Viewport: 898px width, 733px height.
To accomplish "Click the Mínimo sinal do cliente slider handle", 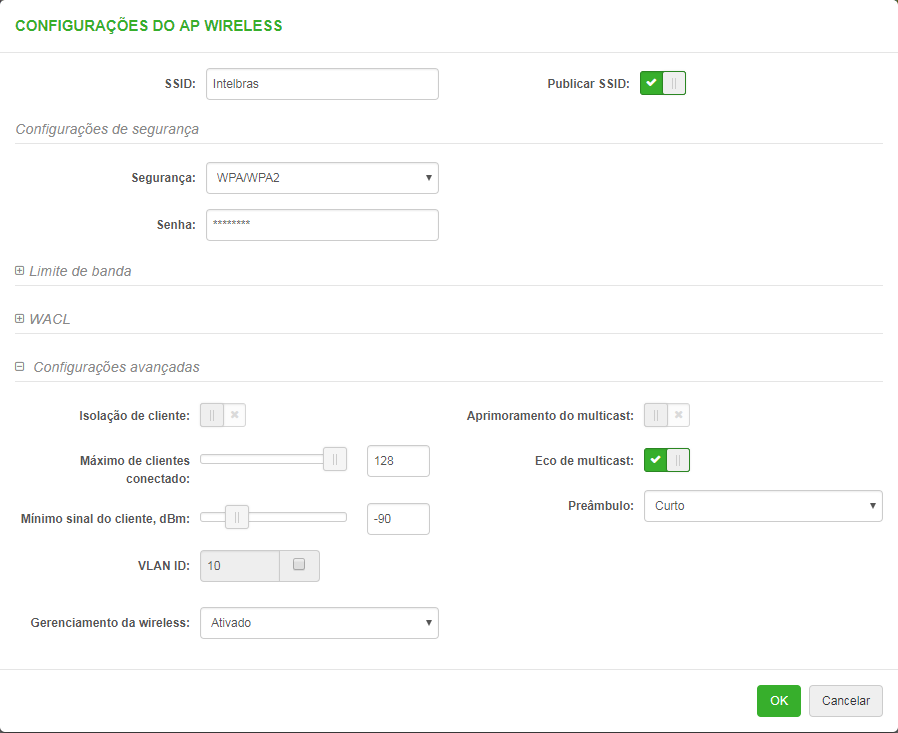I will pyautogui.click(x=237, y=517).
